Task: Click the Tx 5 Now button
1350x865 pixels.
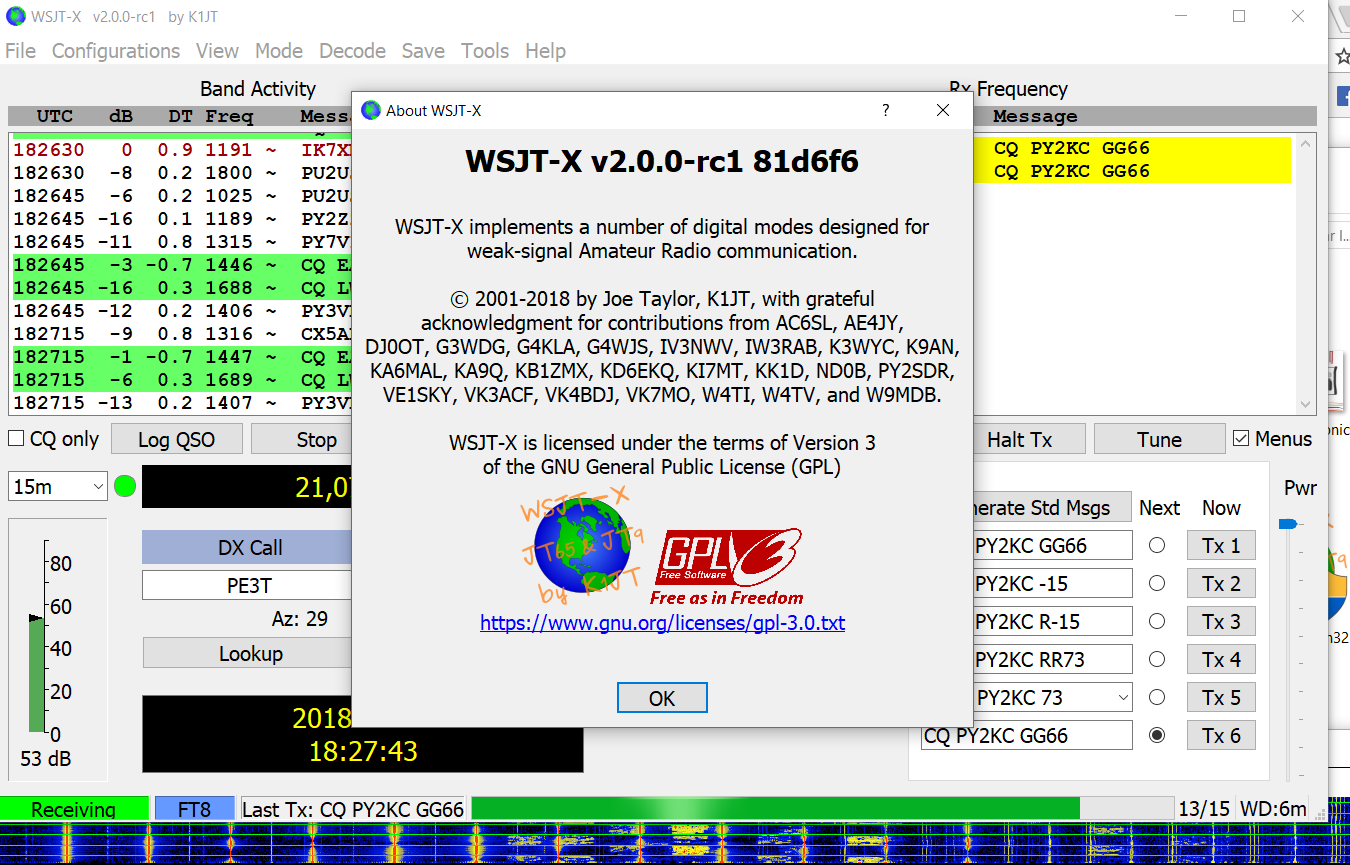Action: pos(1221,698)
